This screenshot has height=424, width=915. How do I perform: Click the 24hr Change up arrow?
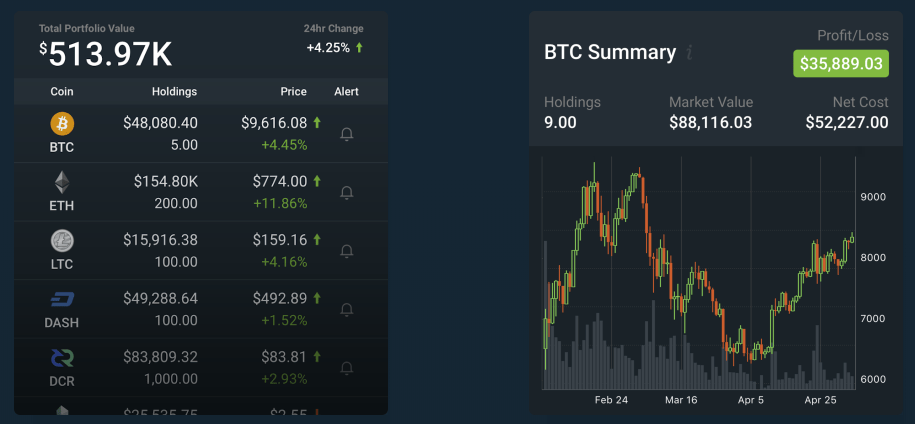tap(359, 48)
